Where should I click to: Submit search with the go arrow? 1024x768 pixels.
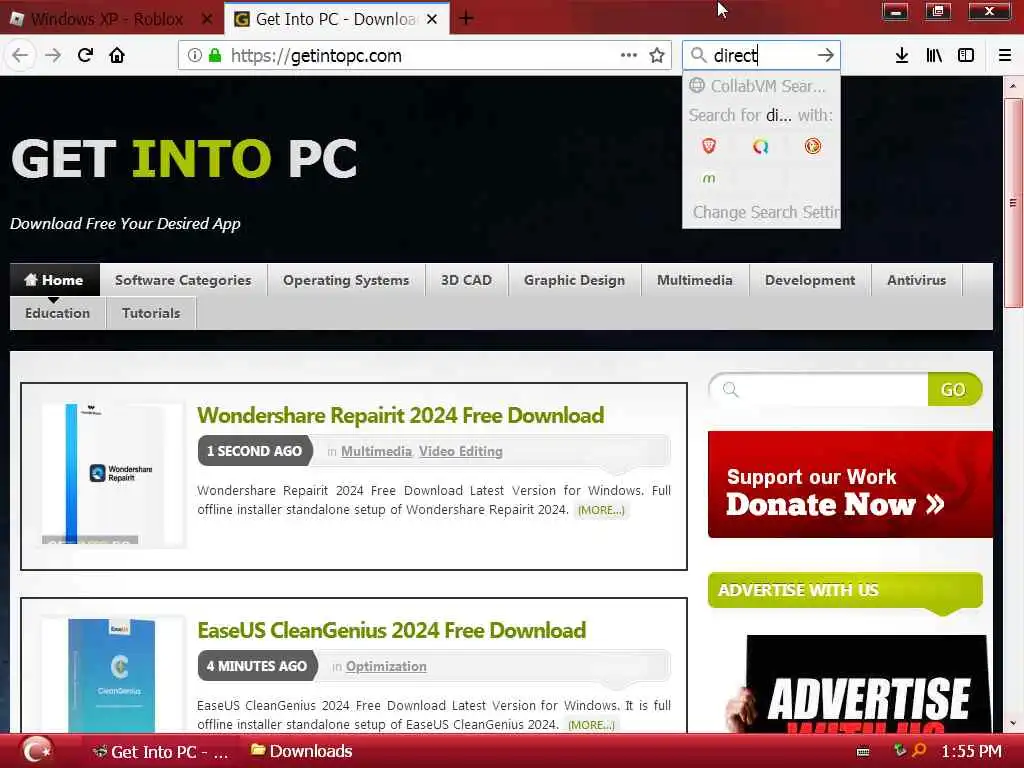pyautogui.click(x=825, y=56)
